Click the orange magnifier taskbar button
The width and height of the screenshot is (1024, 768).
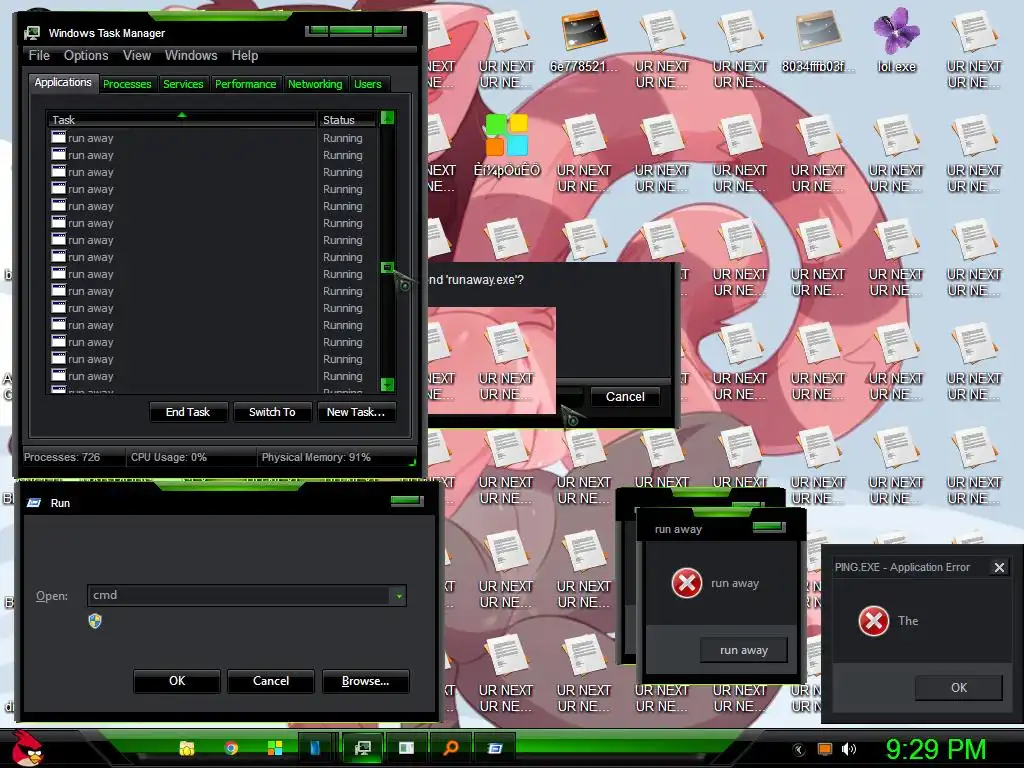point(451,748)
